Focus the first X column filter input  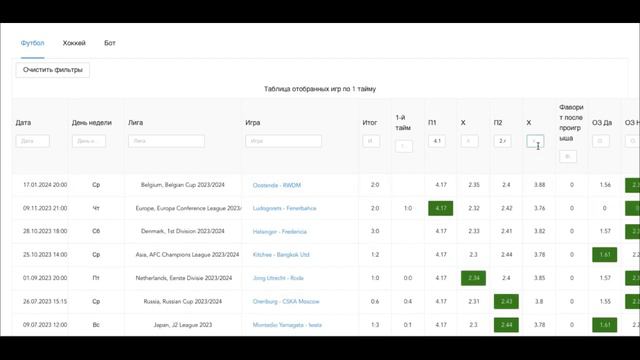point(469,141)
